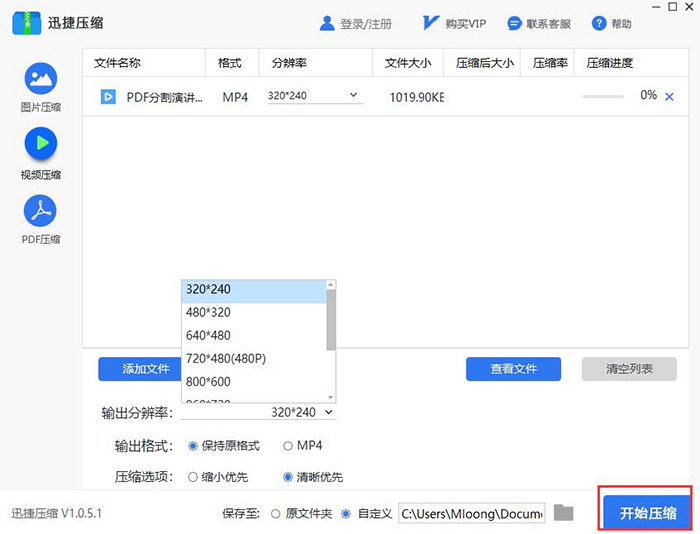Open 联系客服 contact support
700x534 pixels.
pos(548,24)
